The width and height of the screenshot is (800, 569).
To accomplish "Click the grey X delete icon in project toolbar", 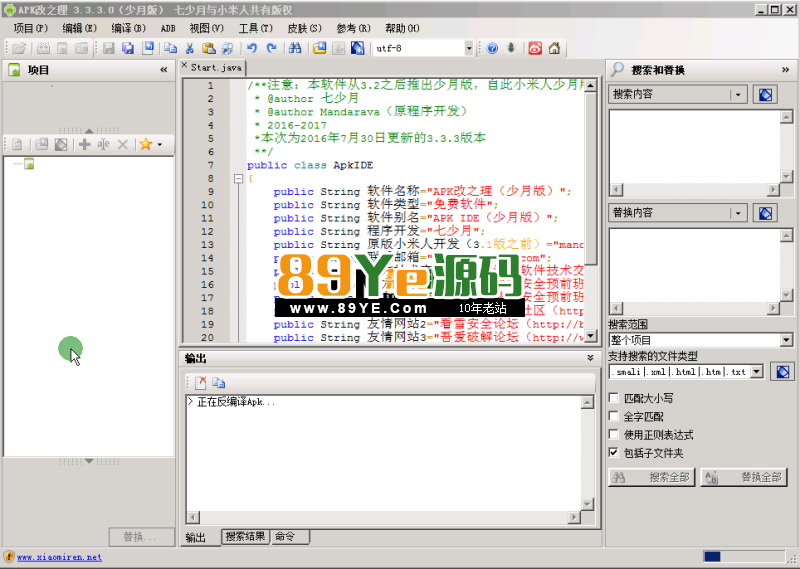I will (122, 144).
